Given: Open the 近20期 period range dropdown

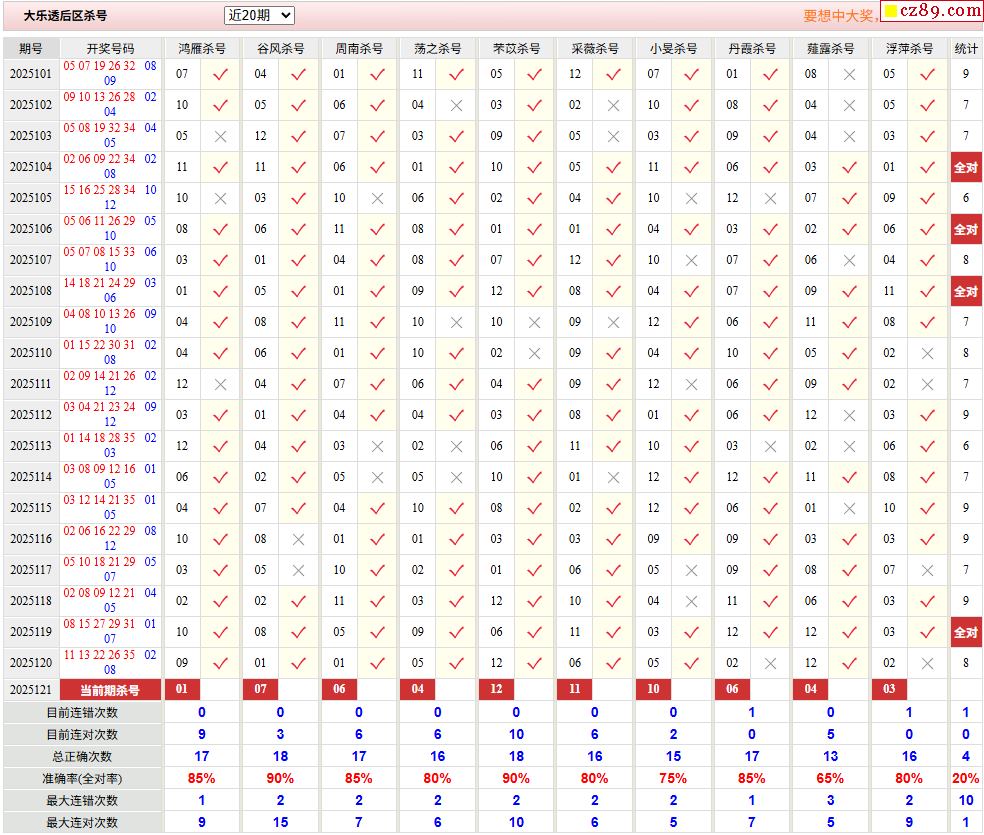Looking at the screenshot, I should 259,15.
